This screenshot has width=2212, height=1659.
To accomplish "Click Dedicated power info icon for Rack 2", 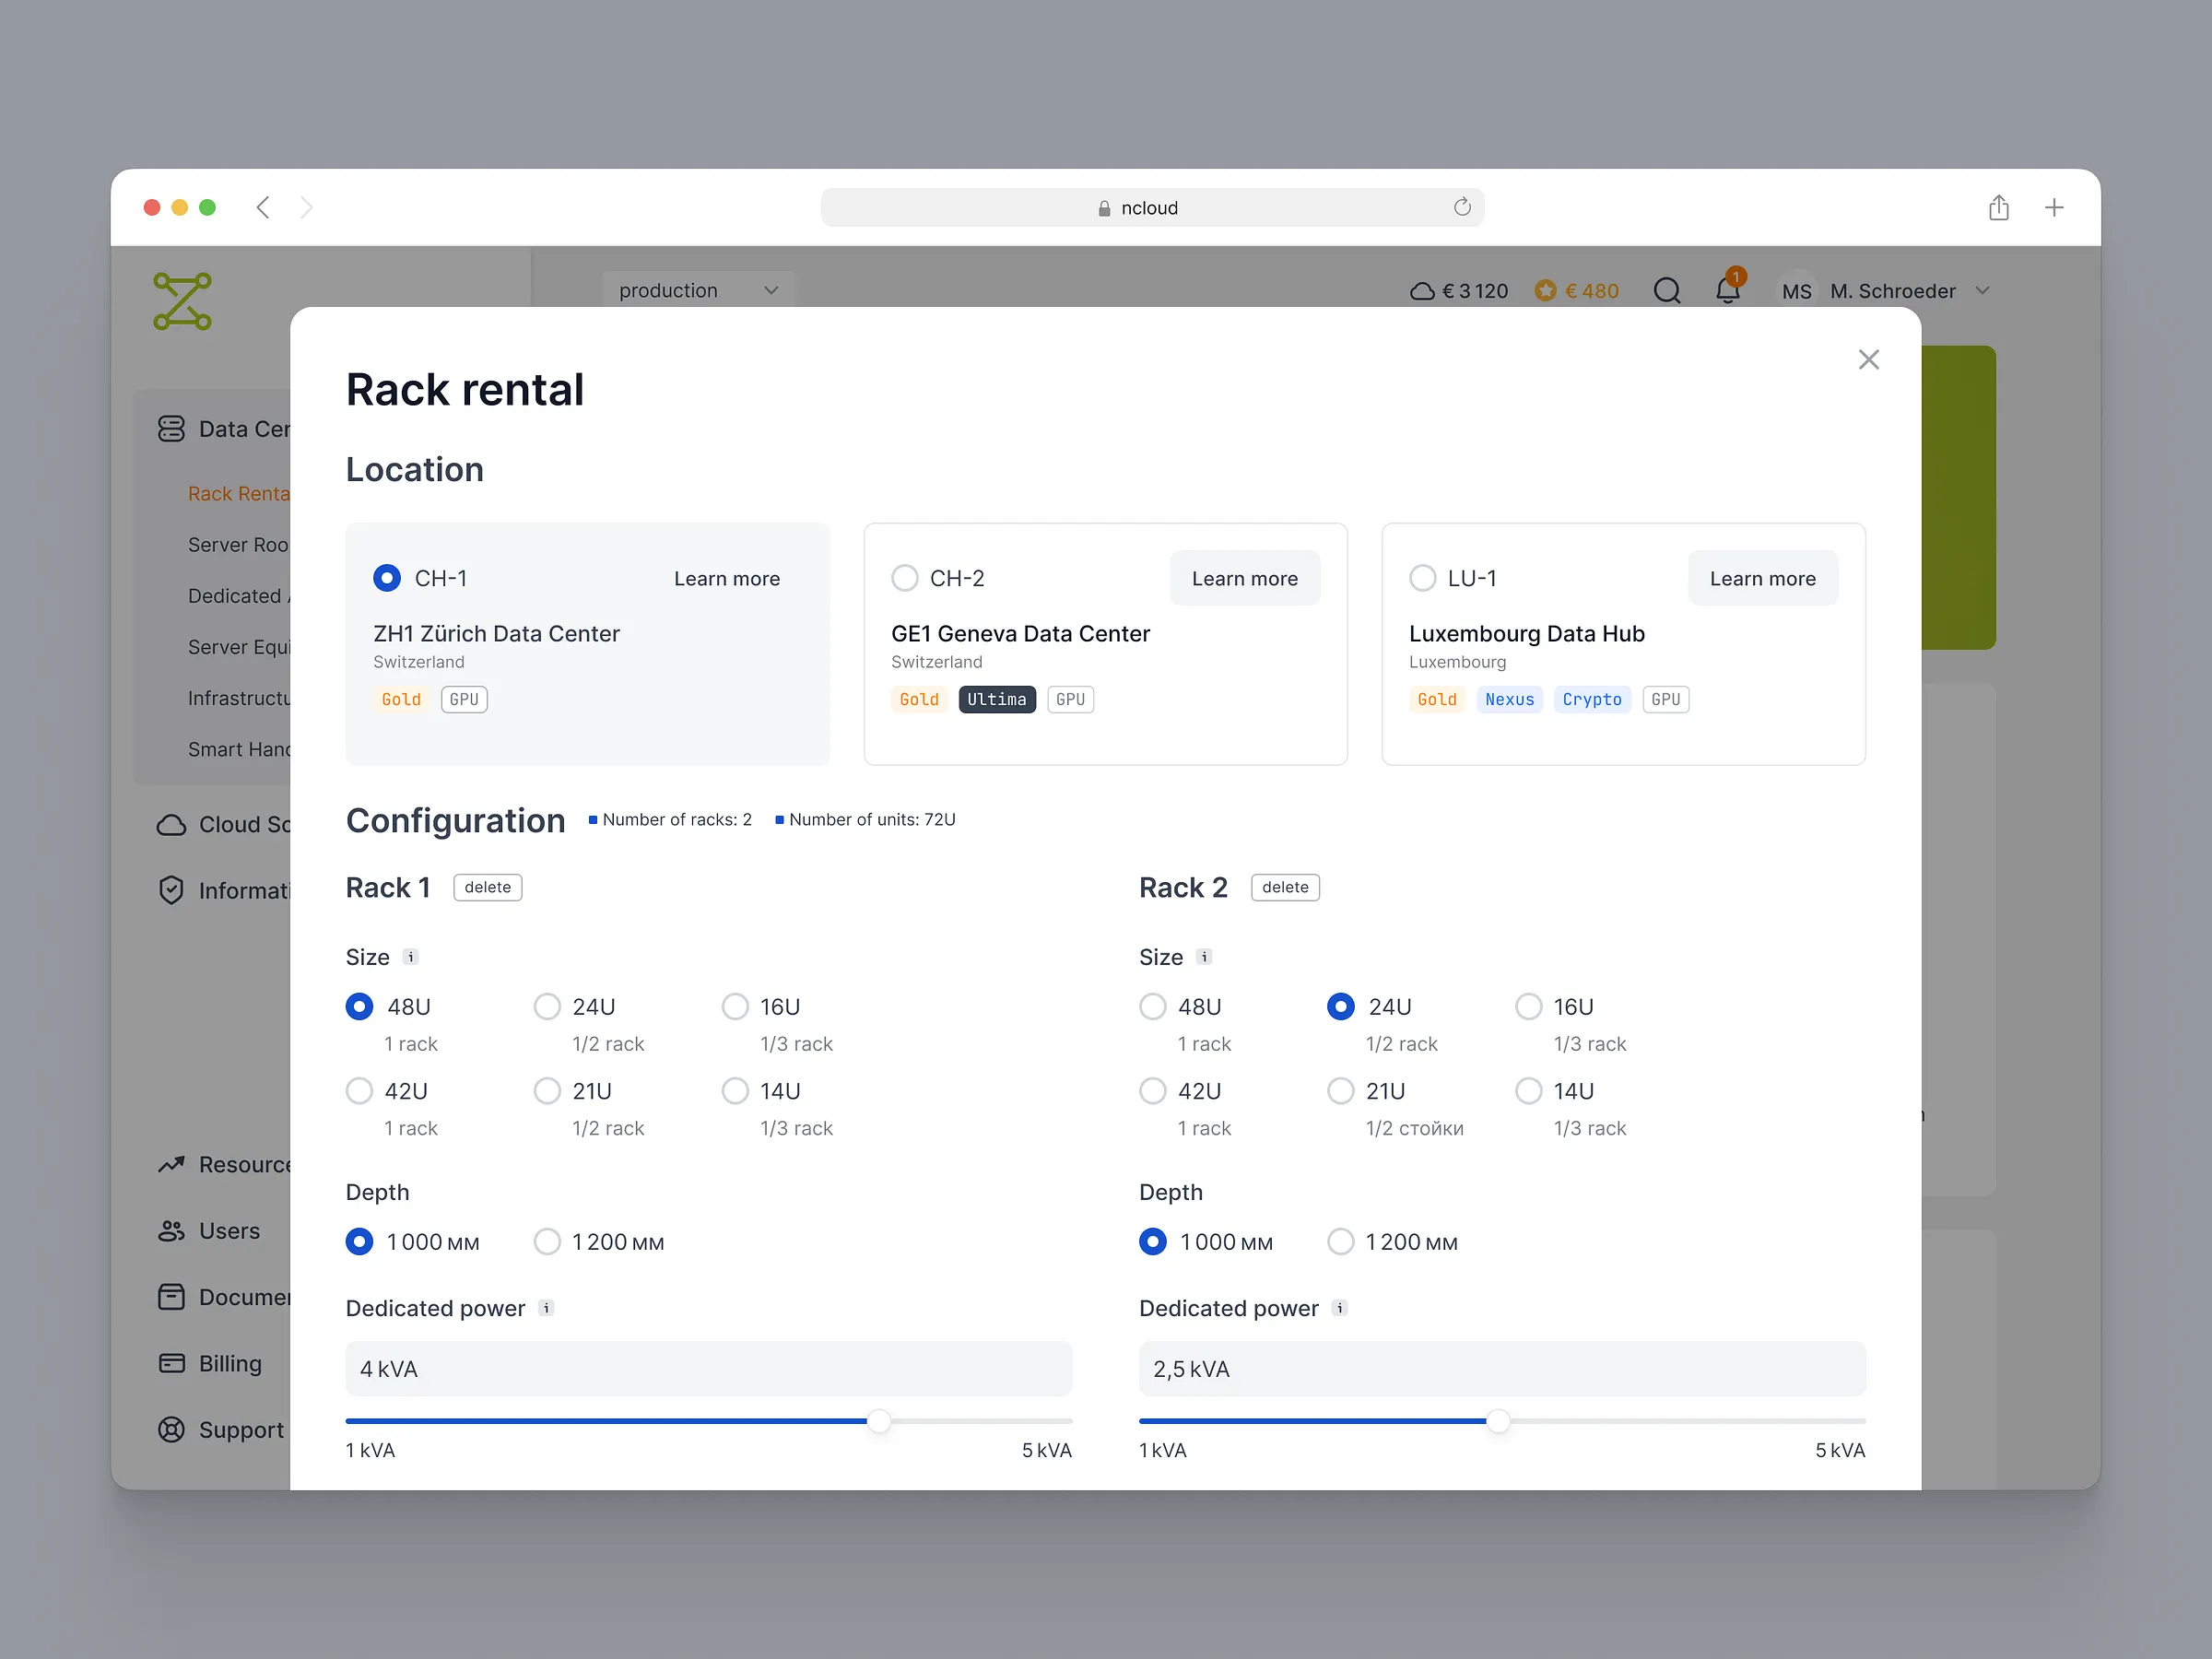I will coord(1340,1308).
